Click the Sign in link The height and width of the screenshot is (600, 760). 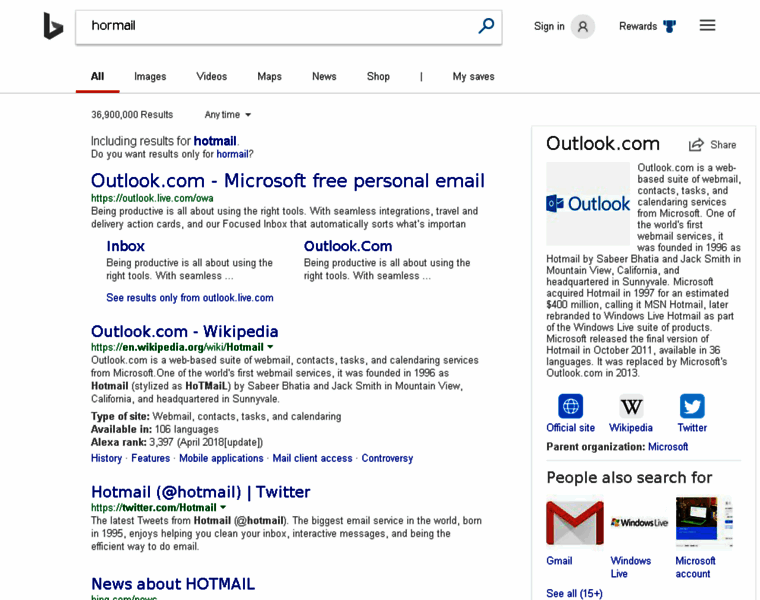[x=549, y=26]
